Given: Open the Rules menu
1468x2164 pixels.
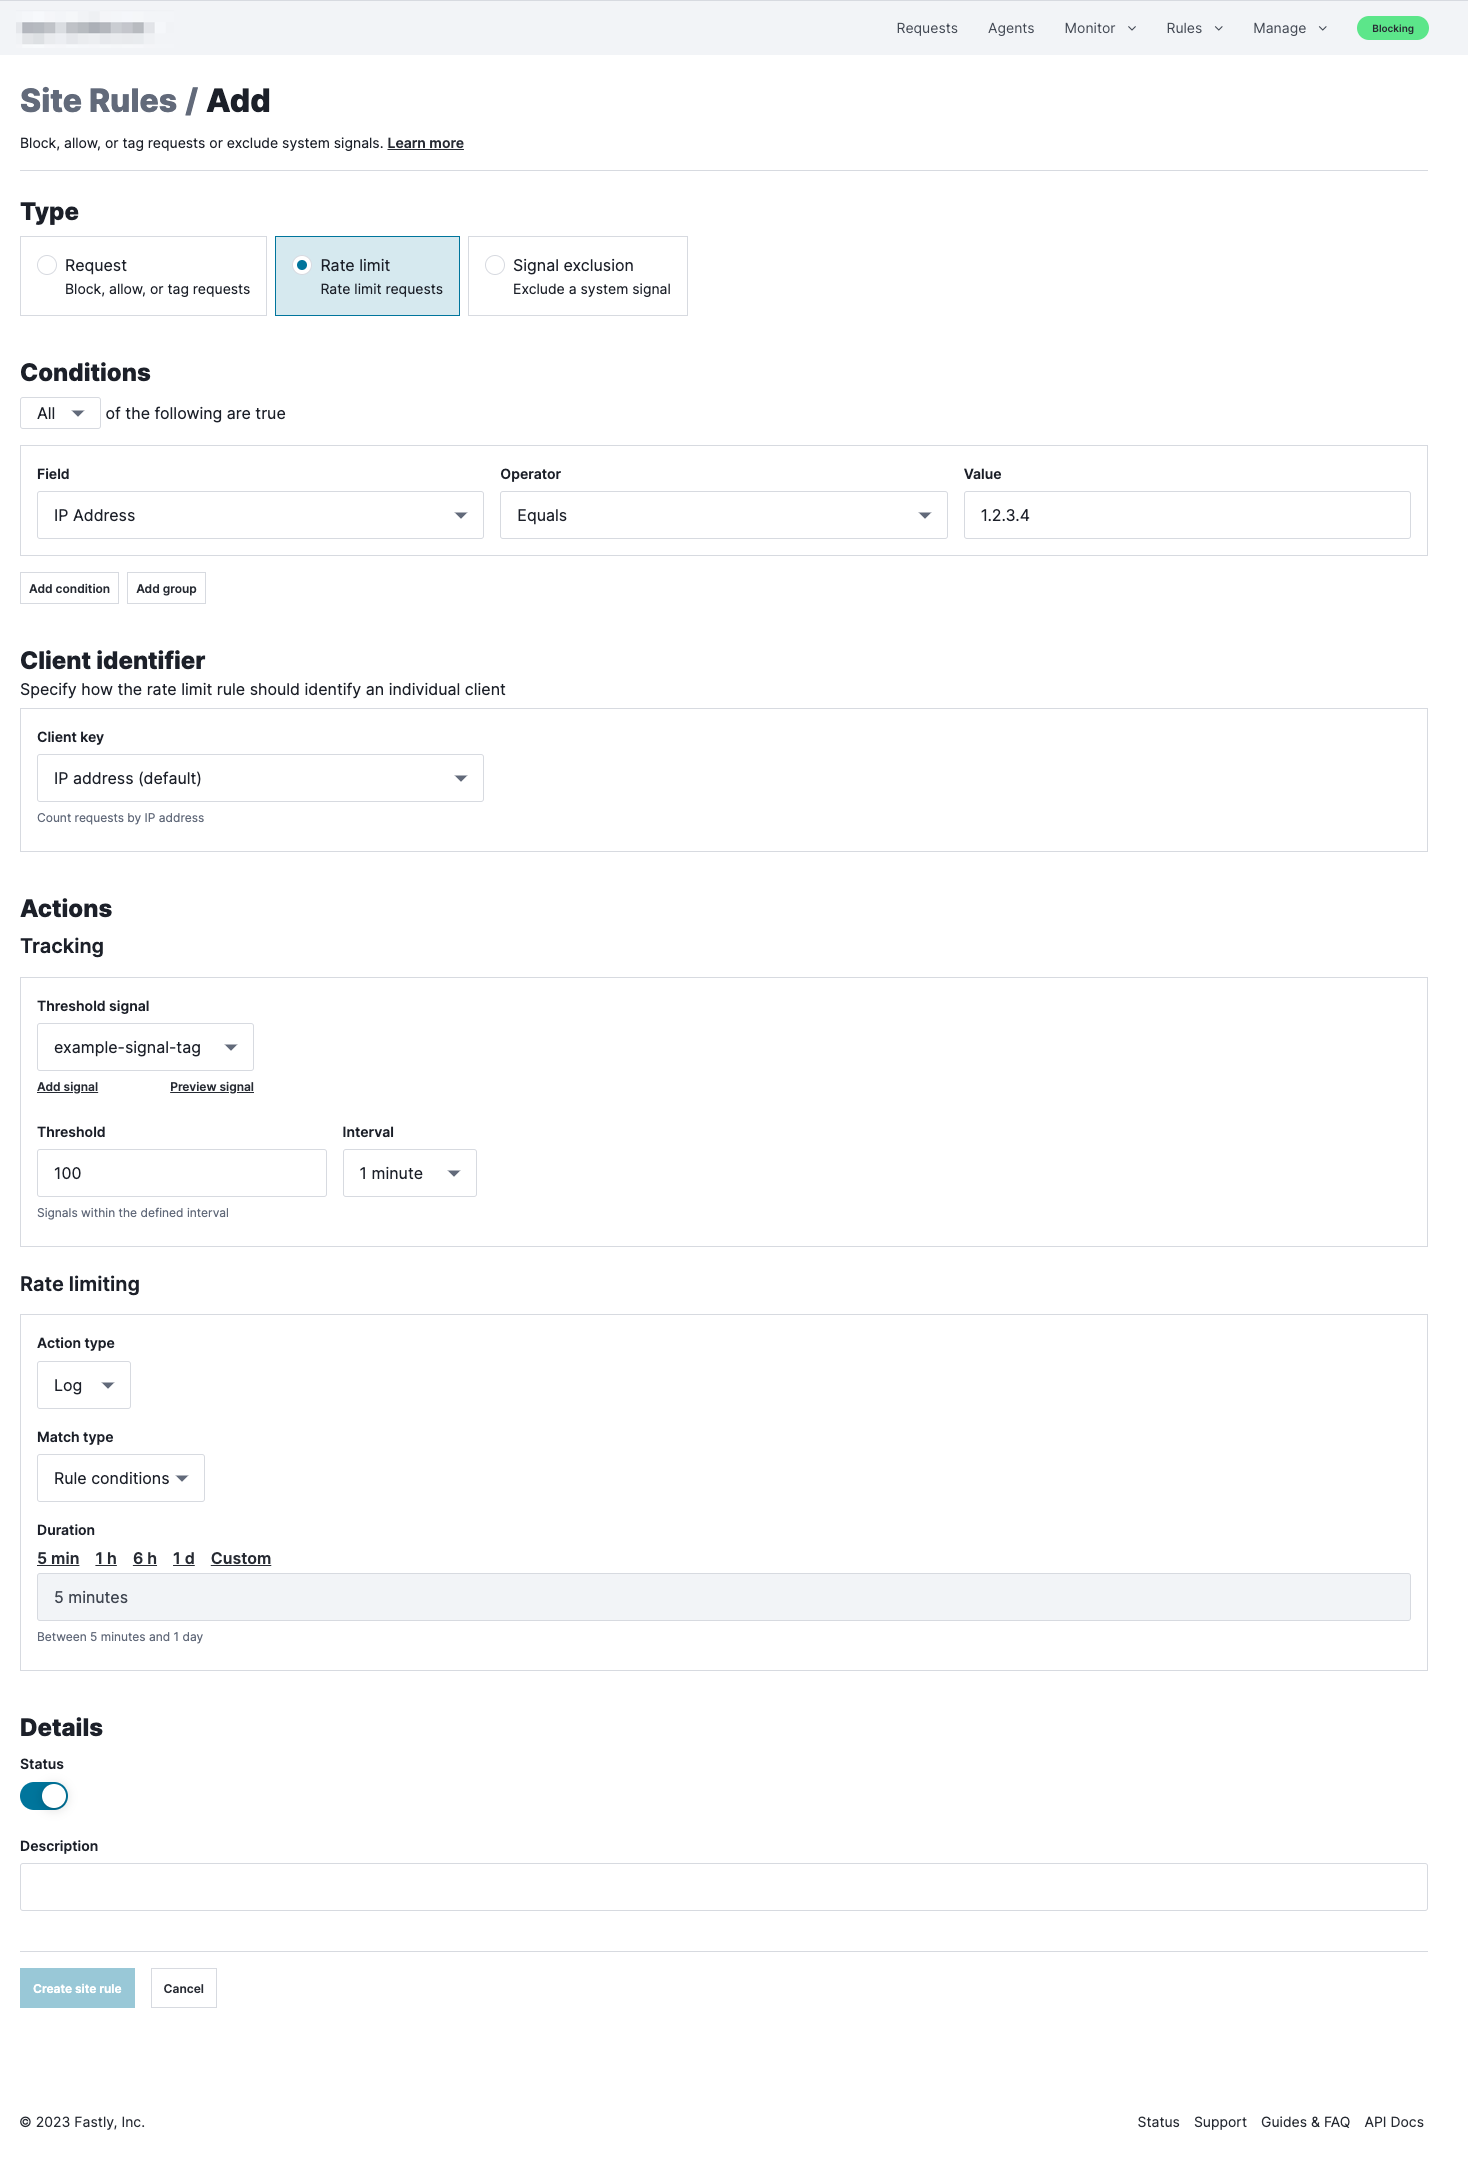Looking at the screenshot, I should tap(1194, 28).
